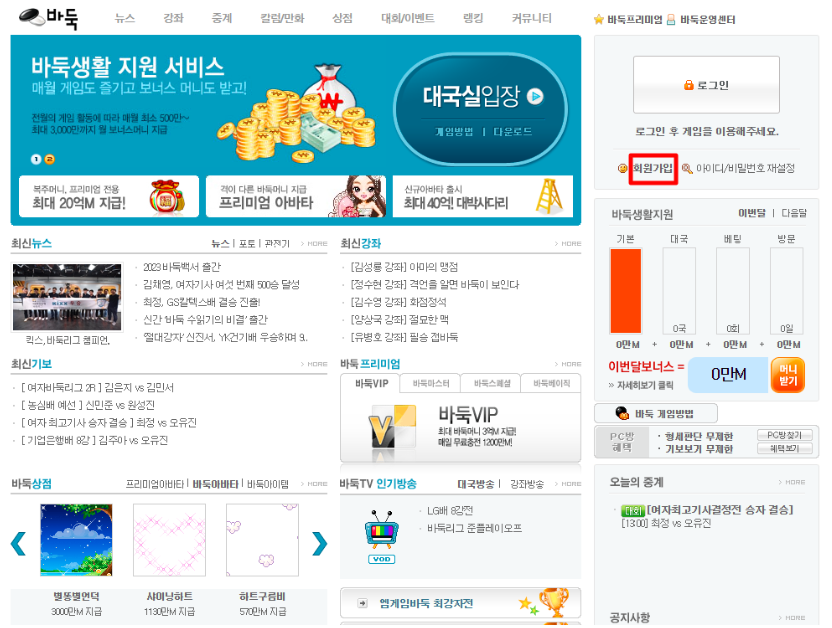
Task: Switch to 바둑마스터 tab
Action: pyautogui.click(x=430, y=383)
